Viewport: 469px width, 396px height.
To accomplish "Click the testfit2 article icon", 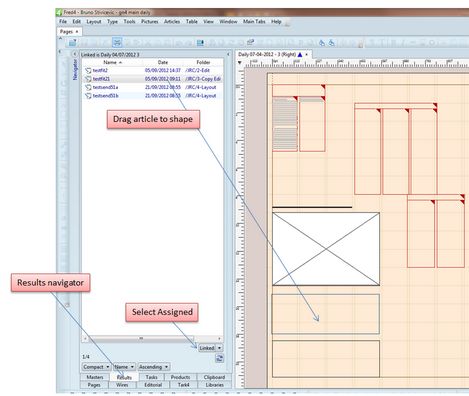I will tap(88, 70).
